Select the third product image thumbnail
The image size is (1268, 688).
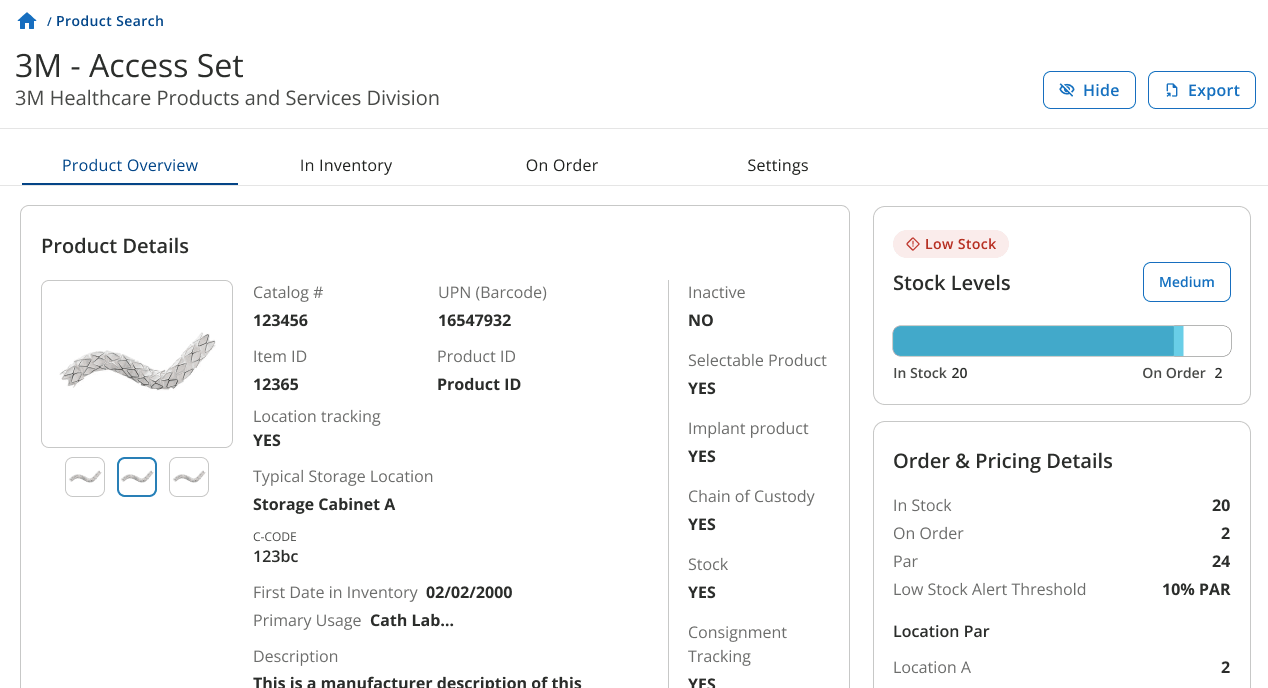point(189,477)
